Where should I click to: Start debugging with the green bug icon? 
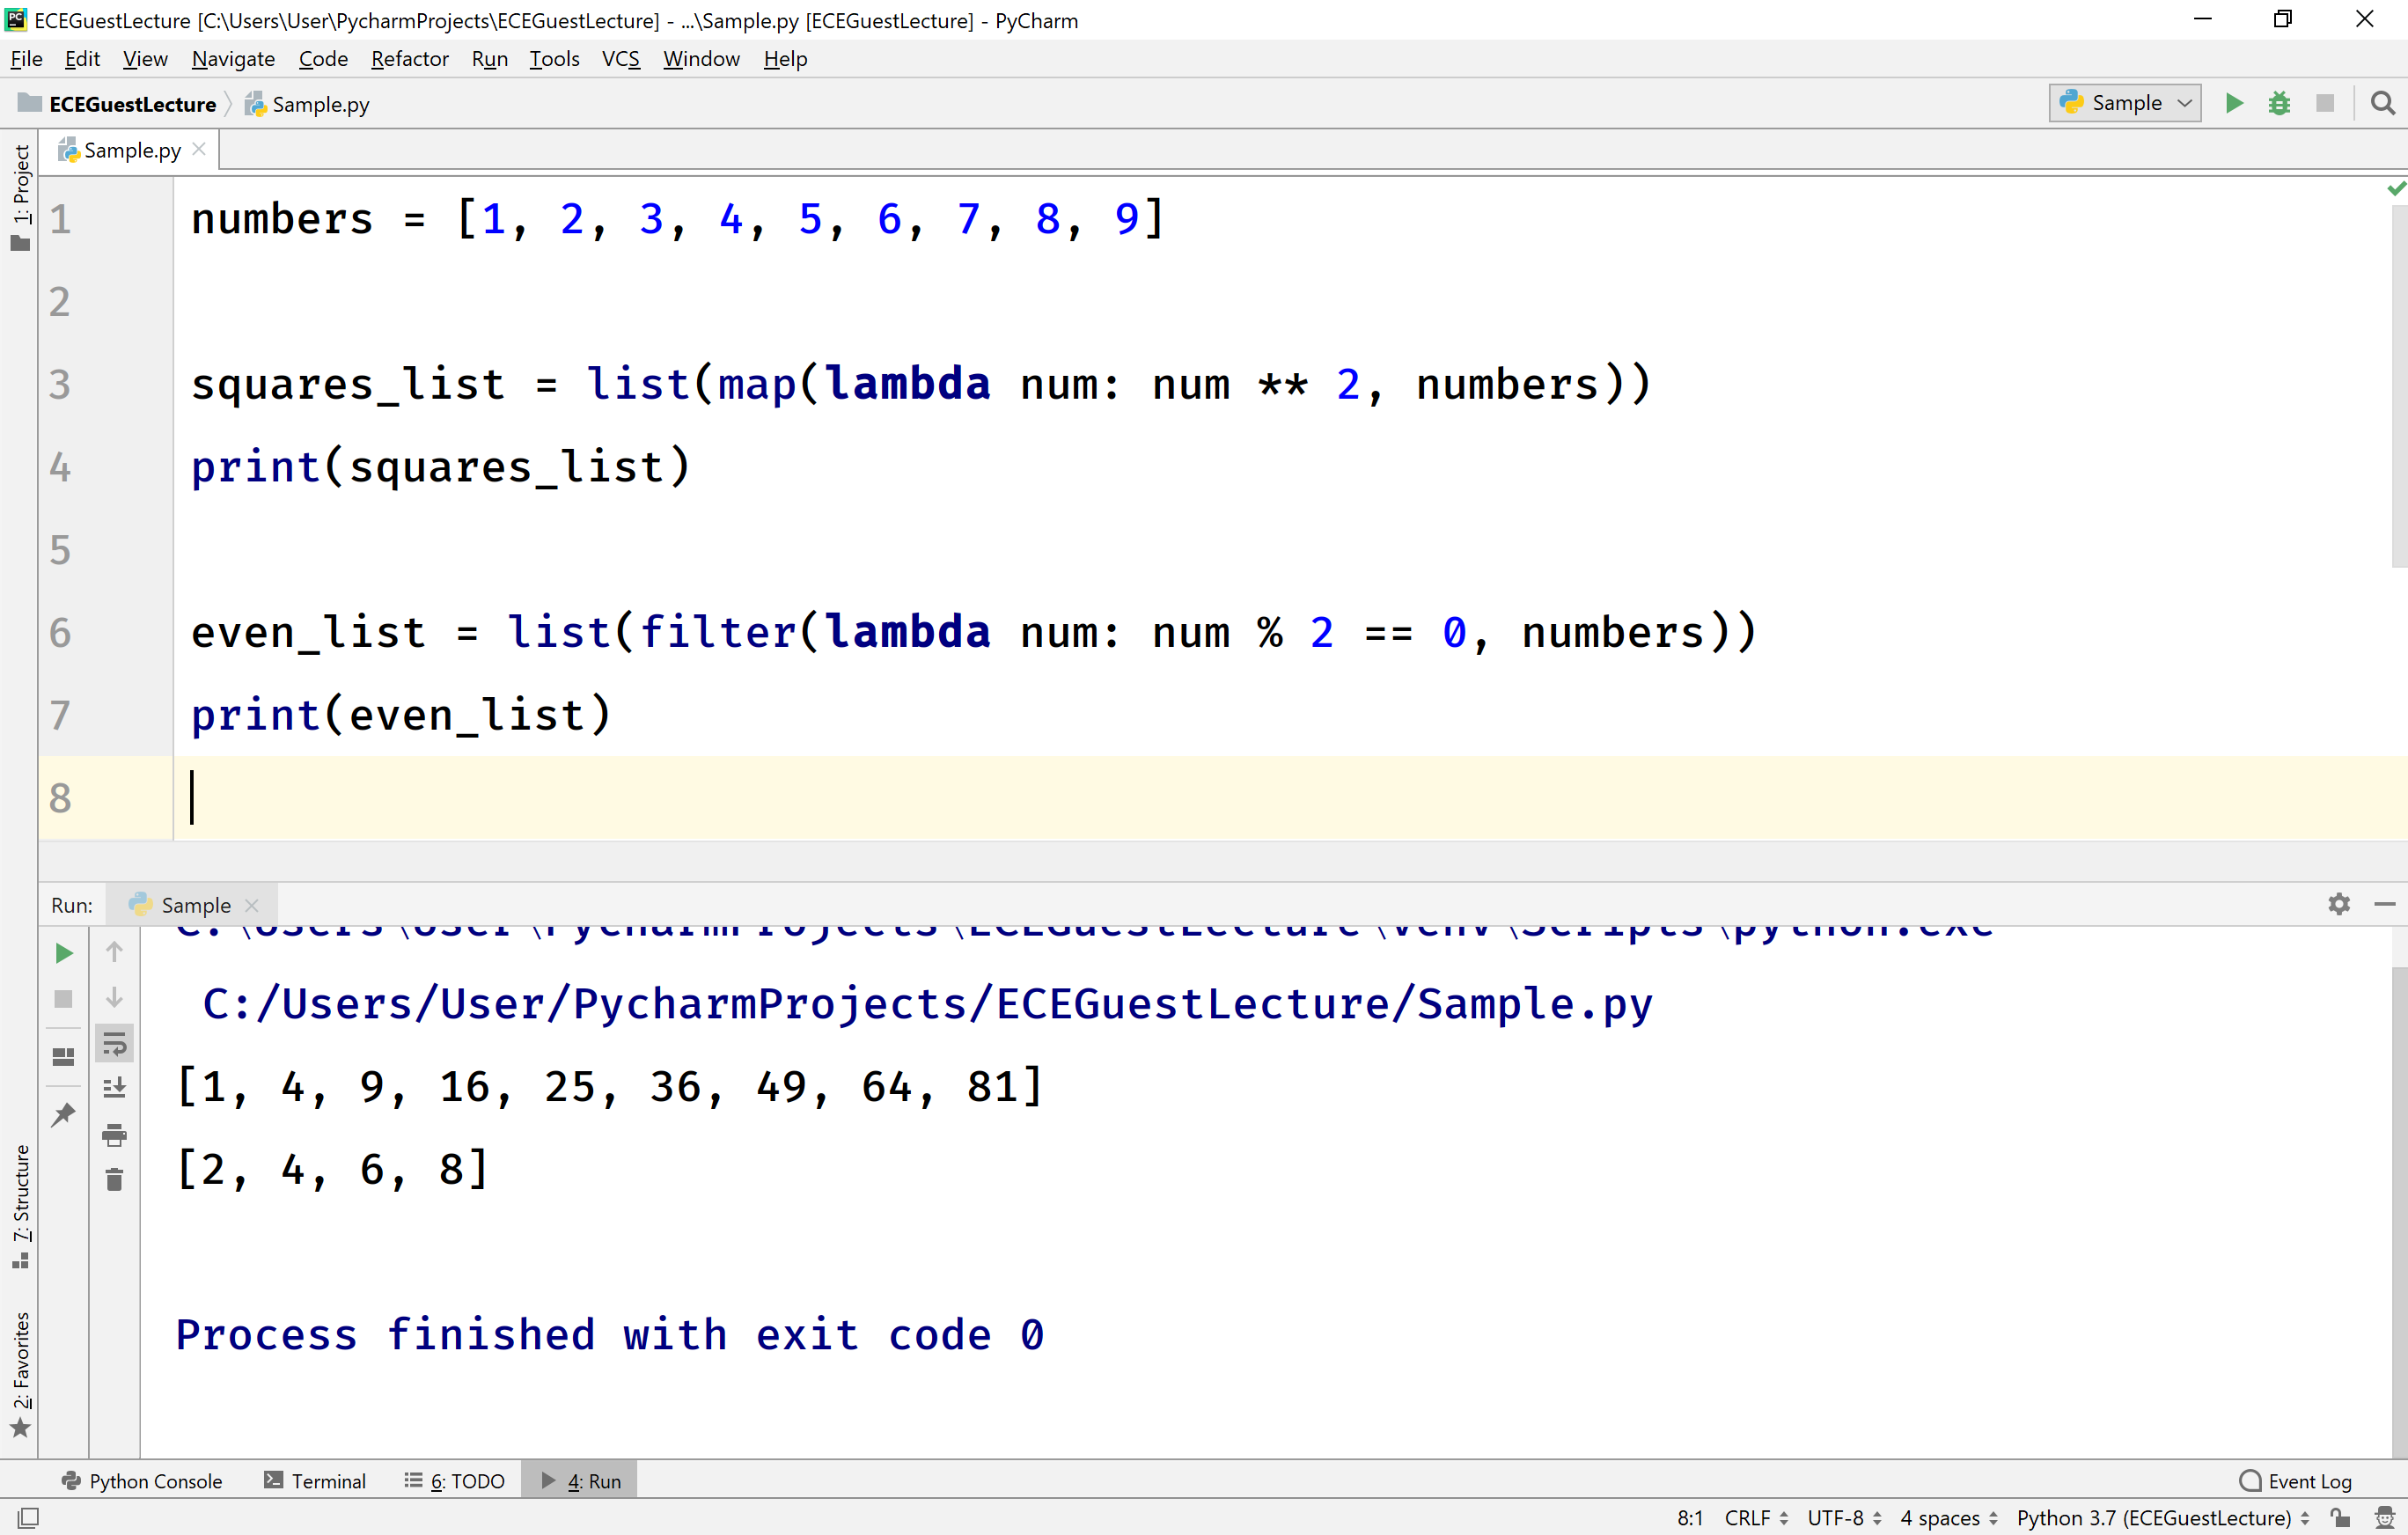2280,103
